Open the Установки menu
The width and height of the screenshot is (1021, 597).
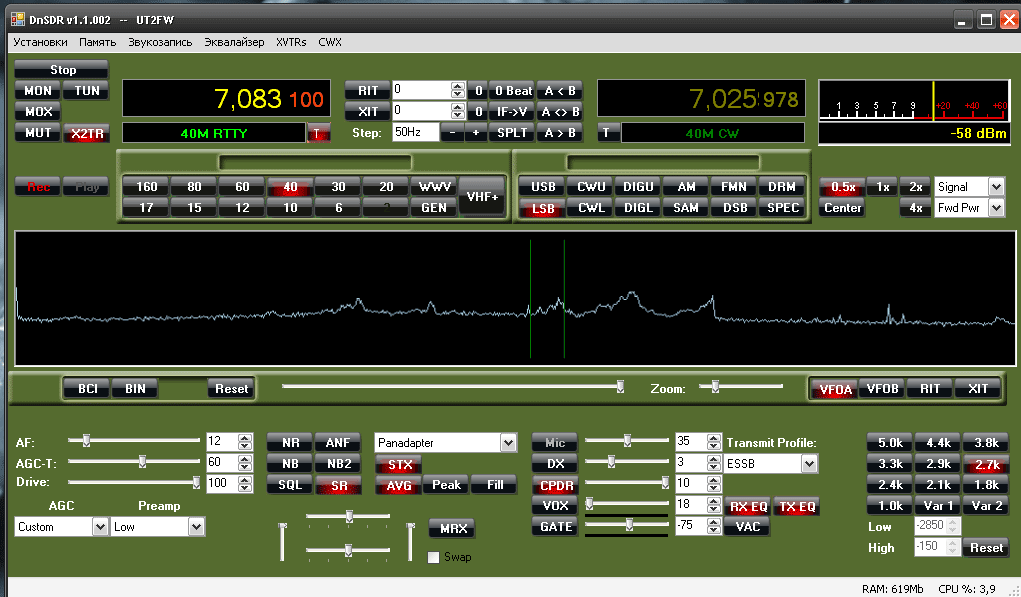[x=40, y=42]
